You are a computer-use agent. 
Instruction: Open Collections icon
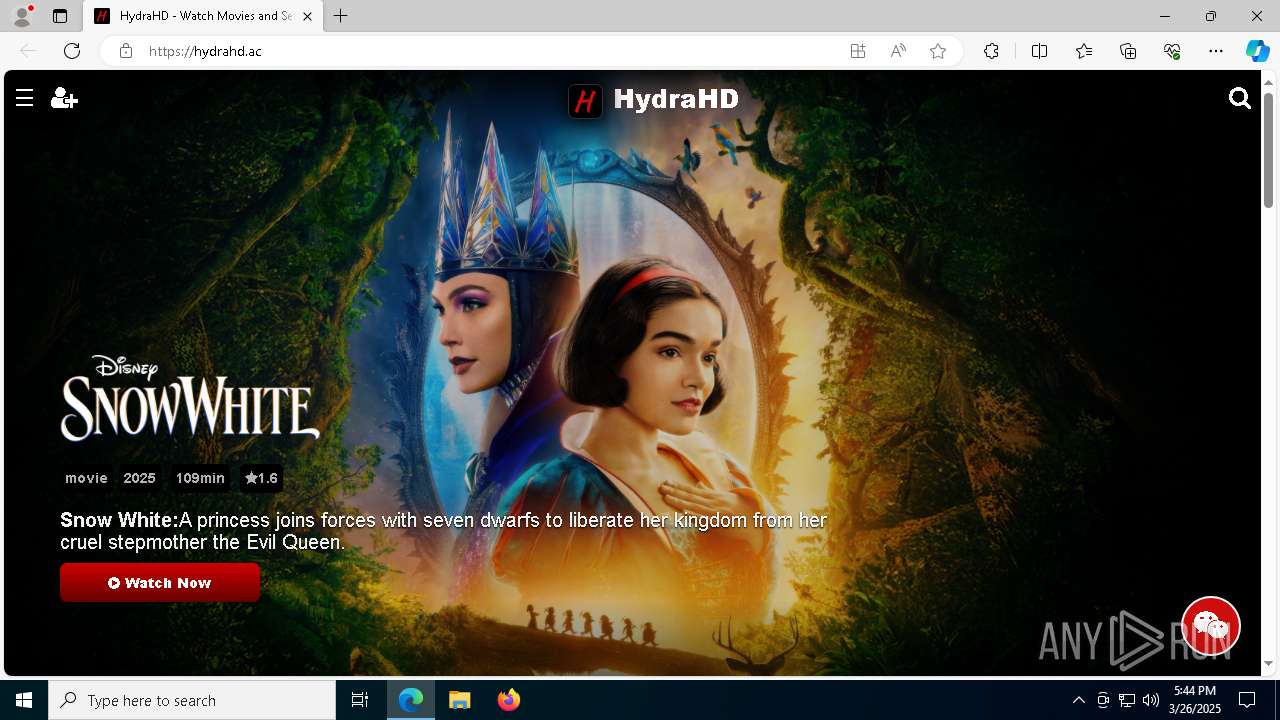pyautogui.click(x=1128, y=51)
